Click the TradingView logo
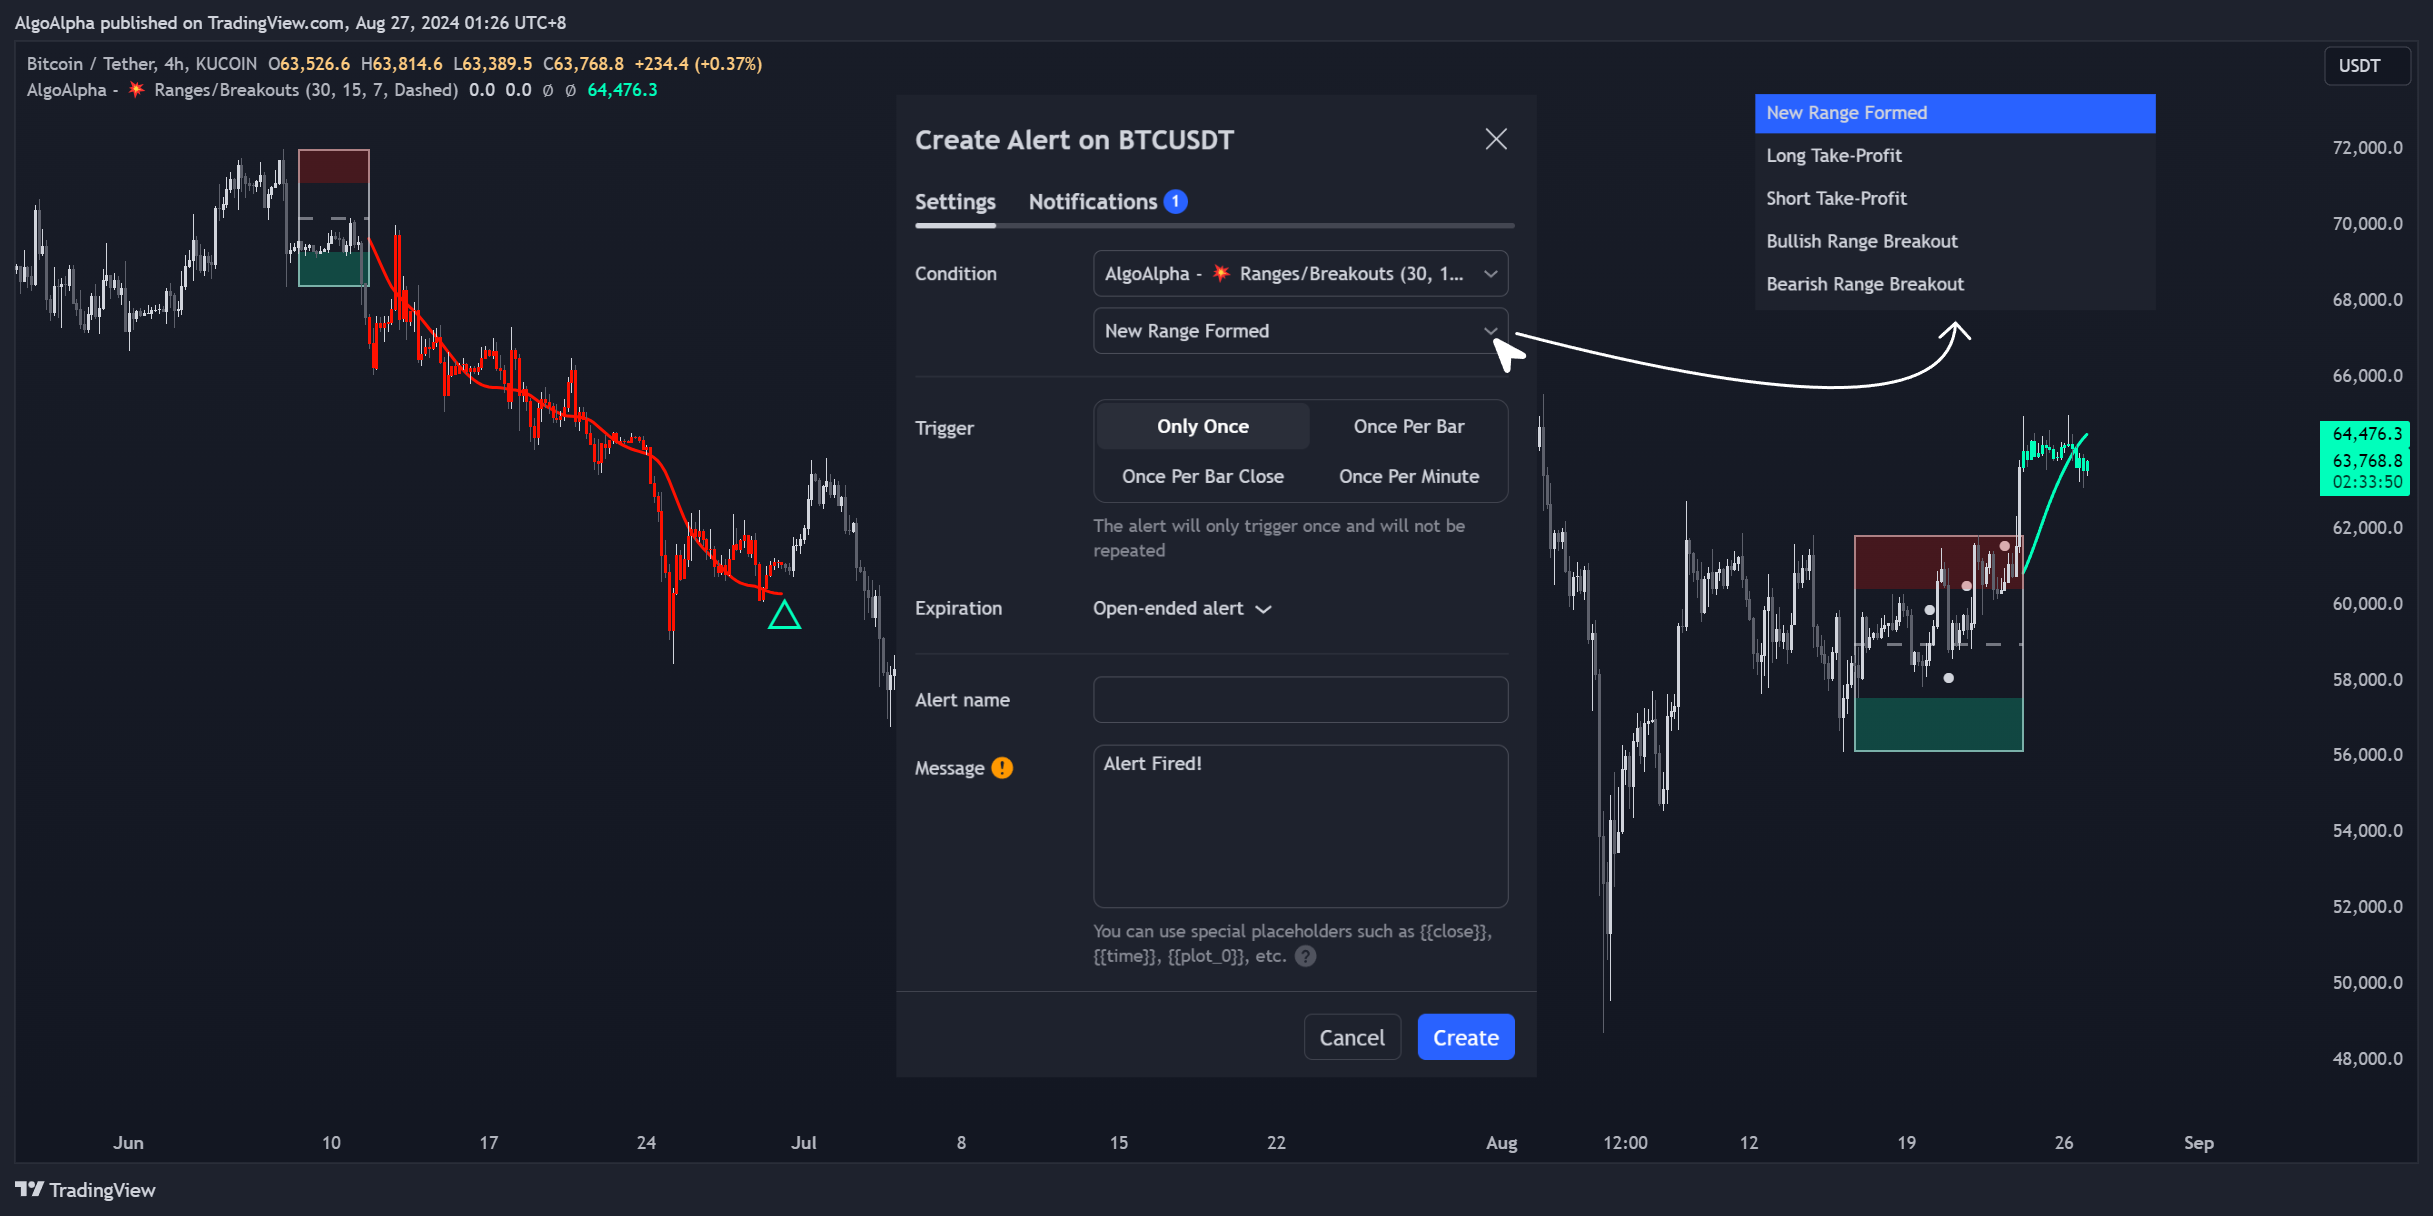The width and height of the screenshot is (2433, 1216). 85,1189
